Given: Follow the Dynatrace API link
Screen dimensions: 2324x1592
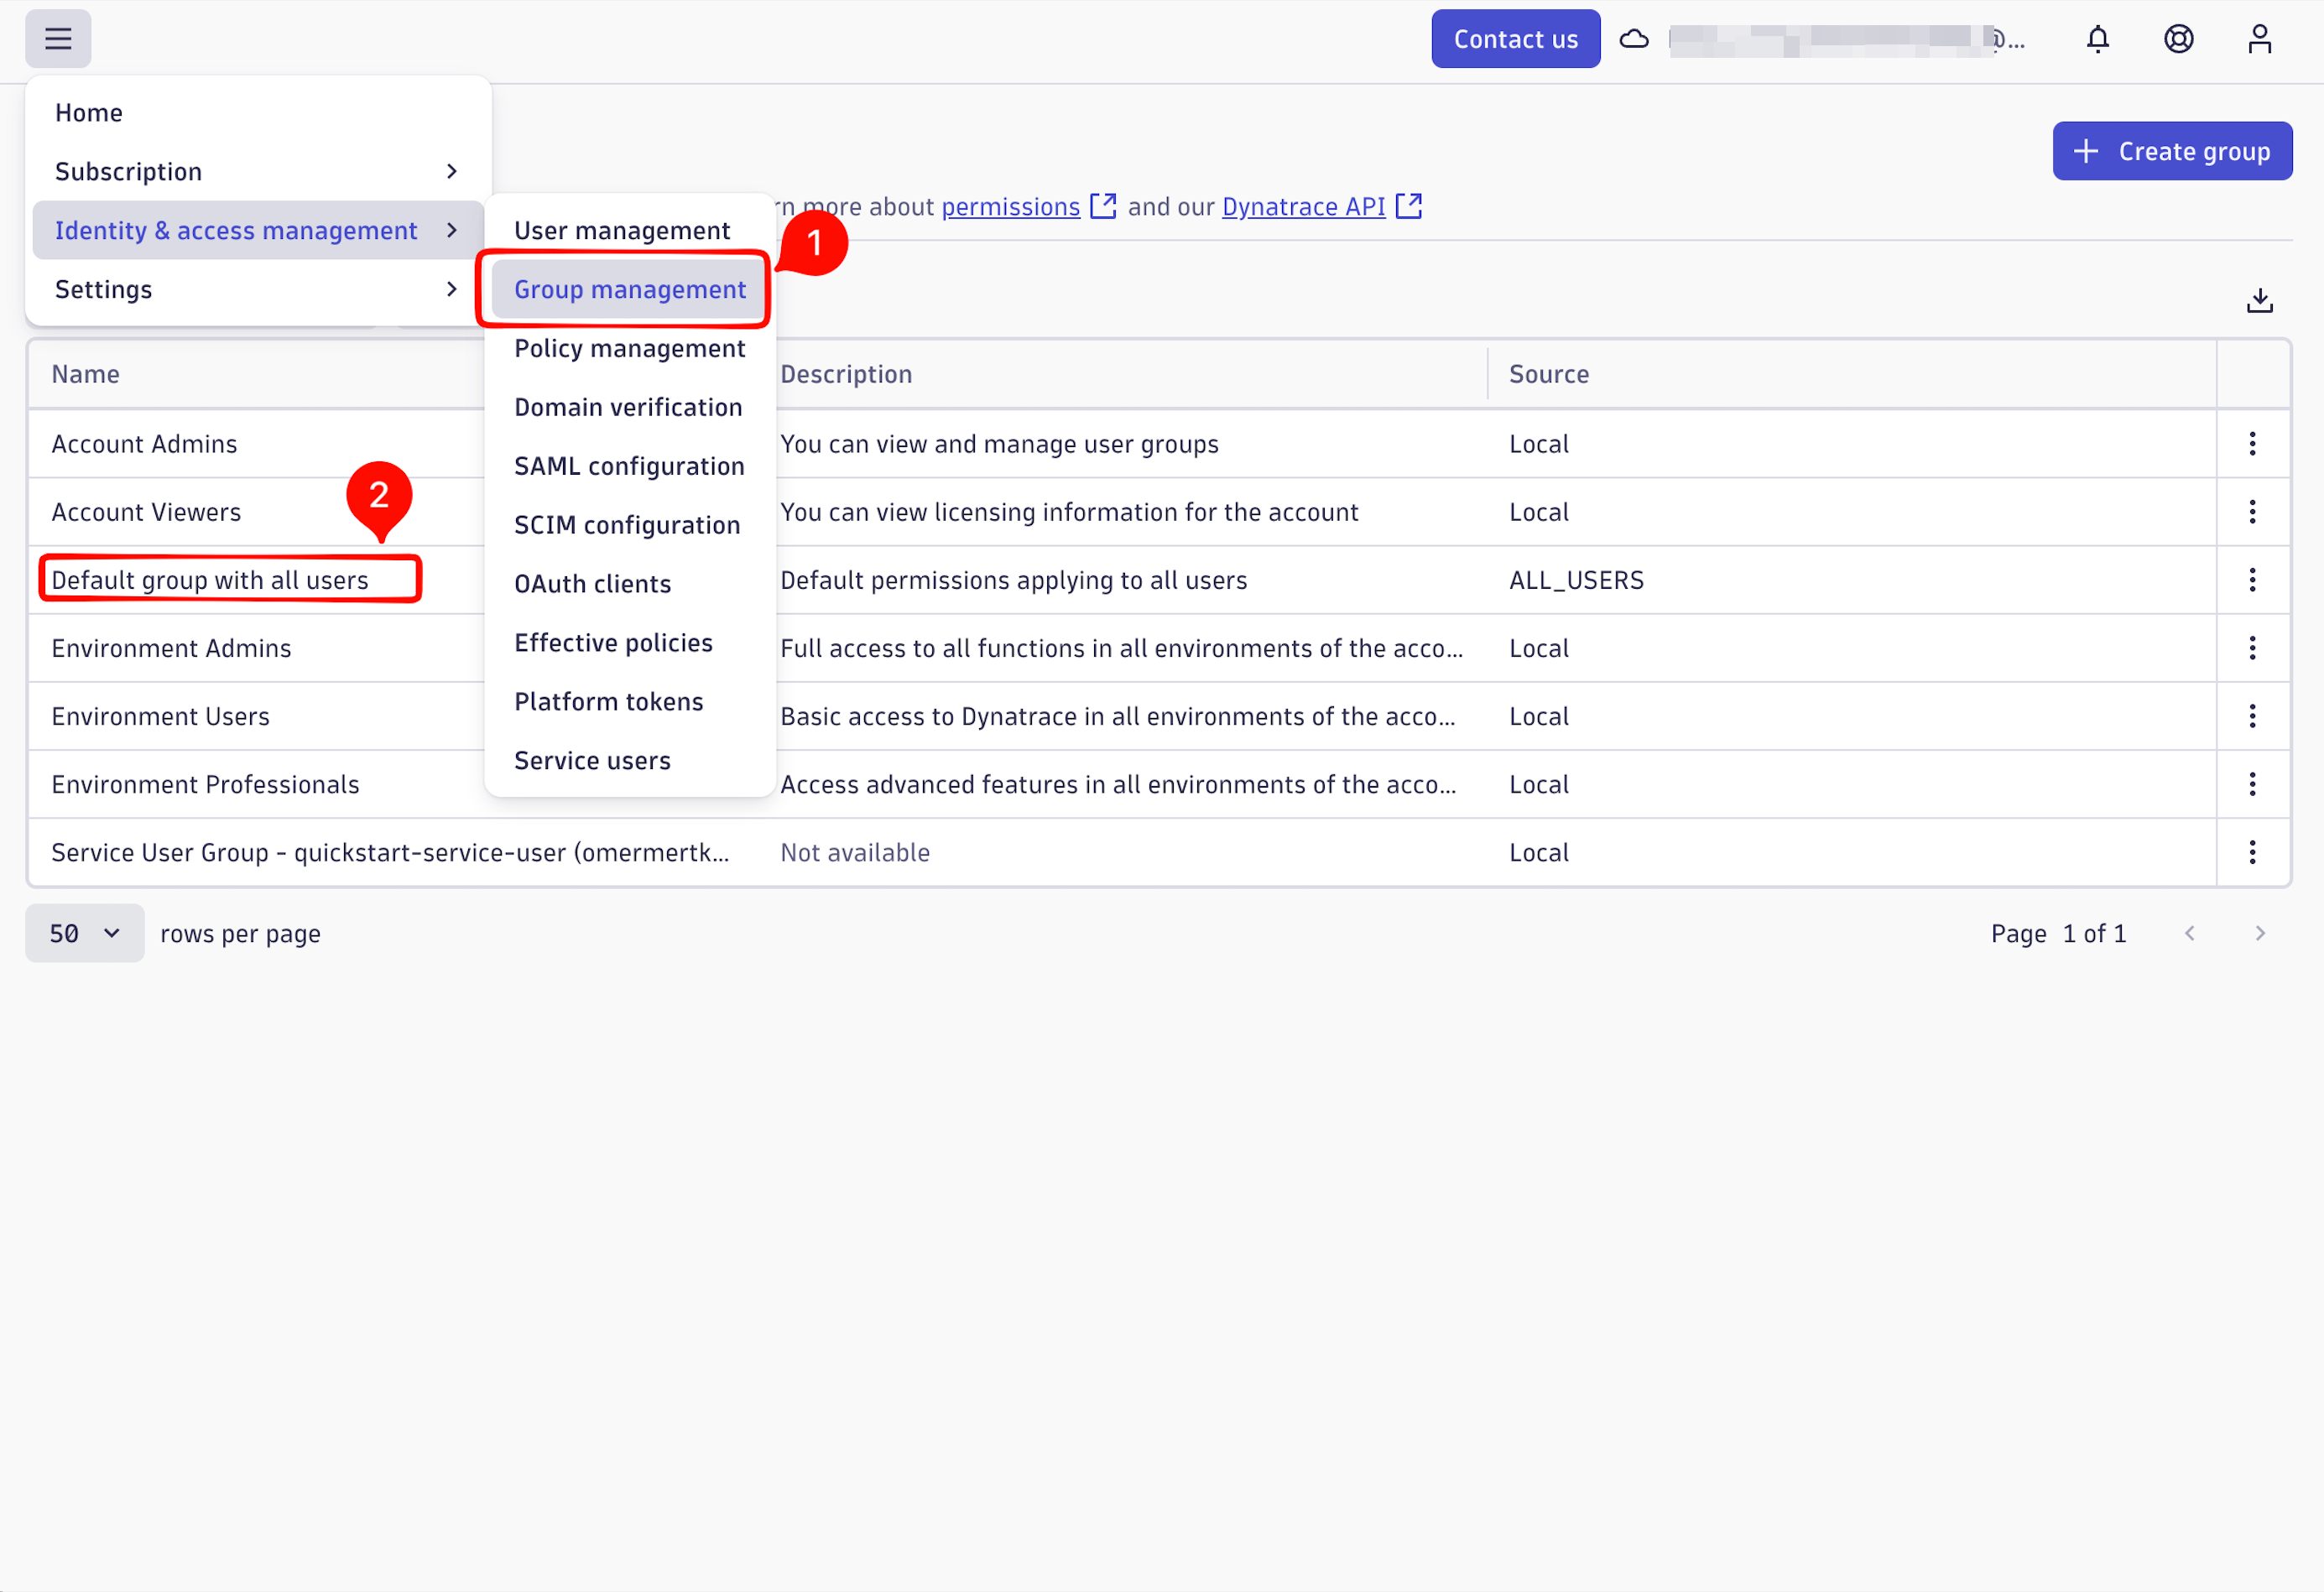Looking at the screenshot, I should tap(1303, 206).
